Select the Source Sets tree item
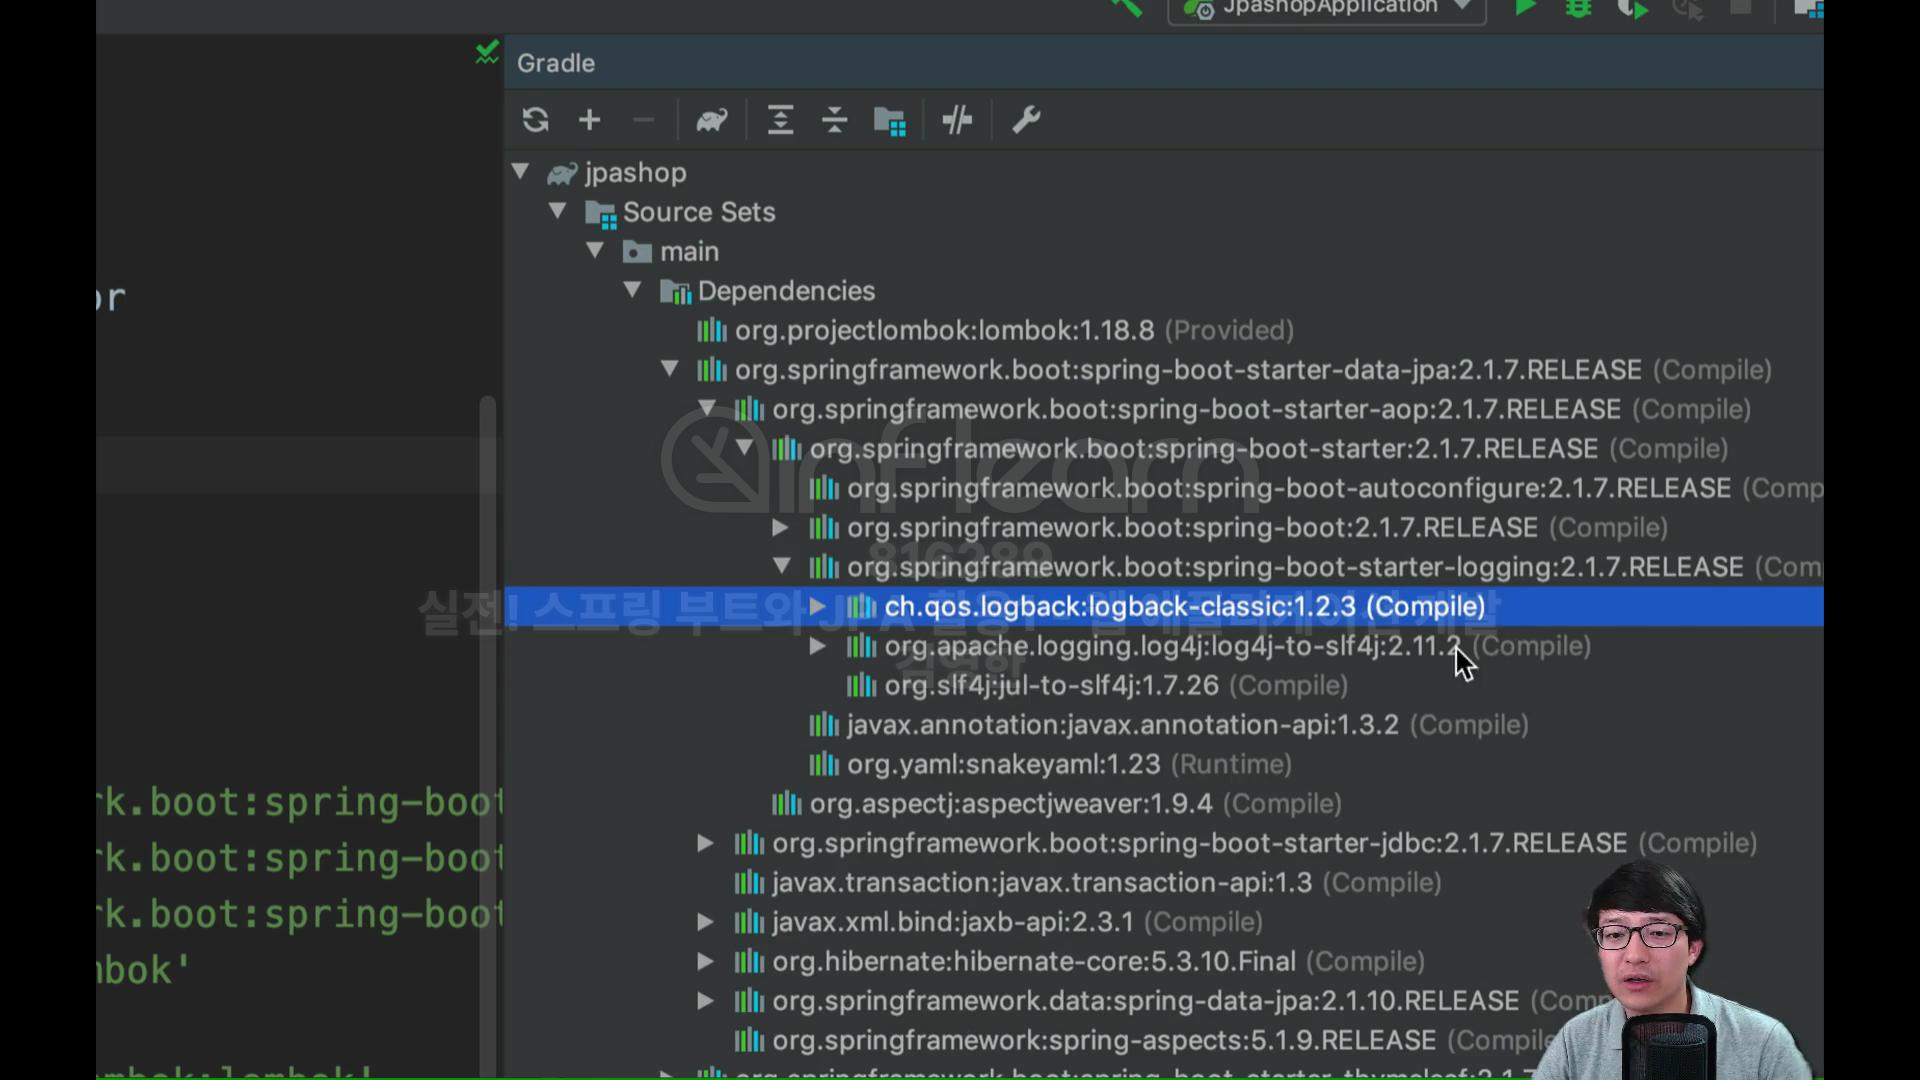Image resolution: width=1920 pixels, height=1080 pixels. [699, 212]
